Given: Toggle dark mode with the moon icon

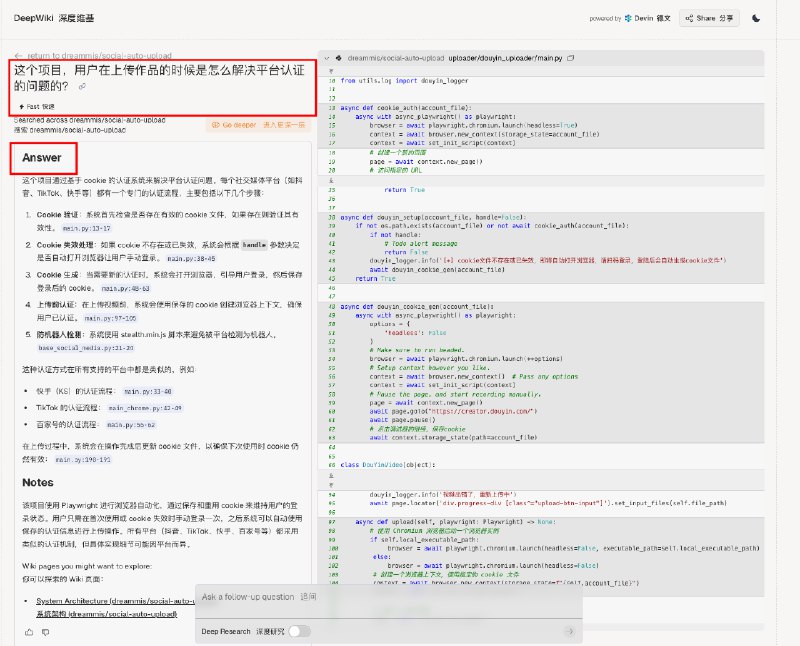Looking at the screenshot, I should click(x=756, y=18).
